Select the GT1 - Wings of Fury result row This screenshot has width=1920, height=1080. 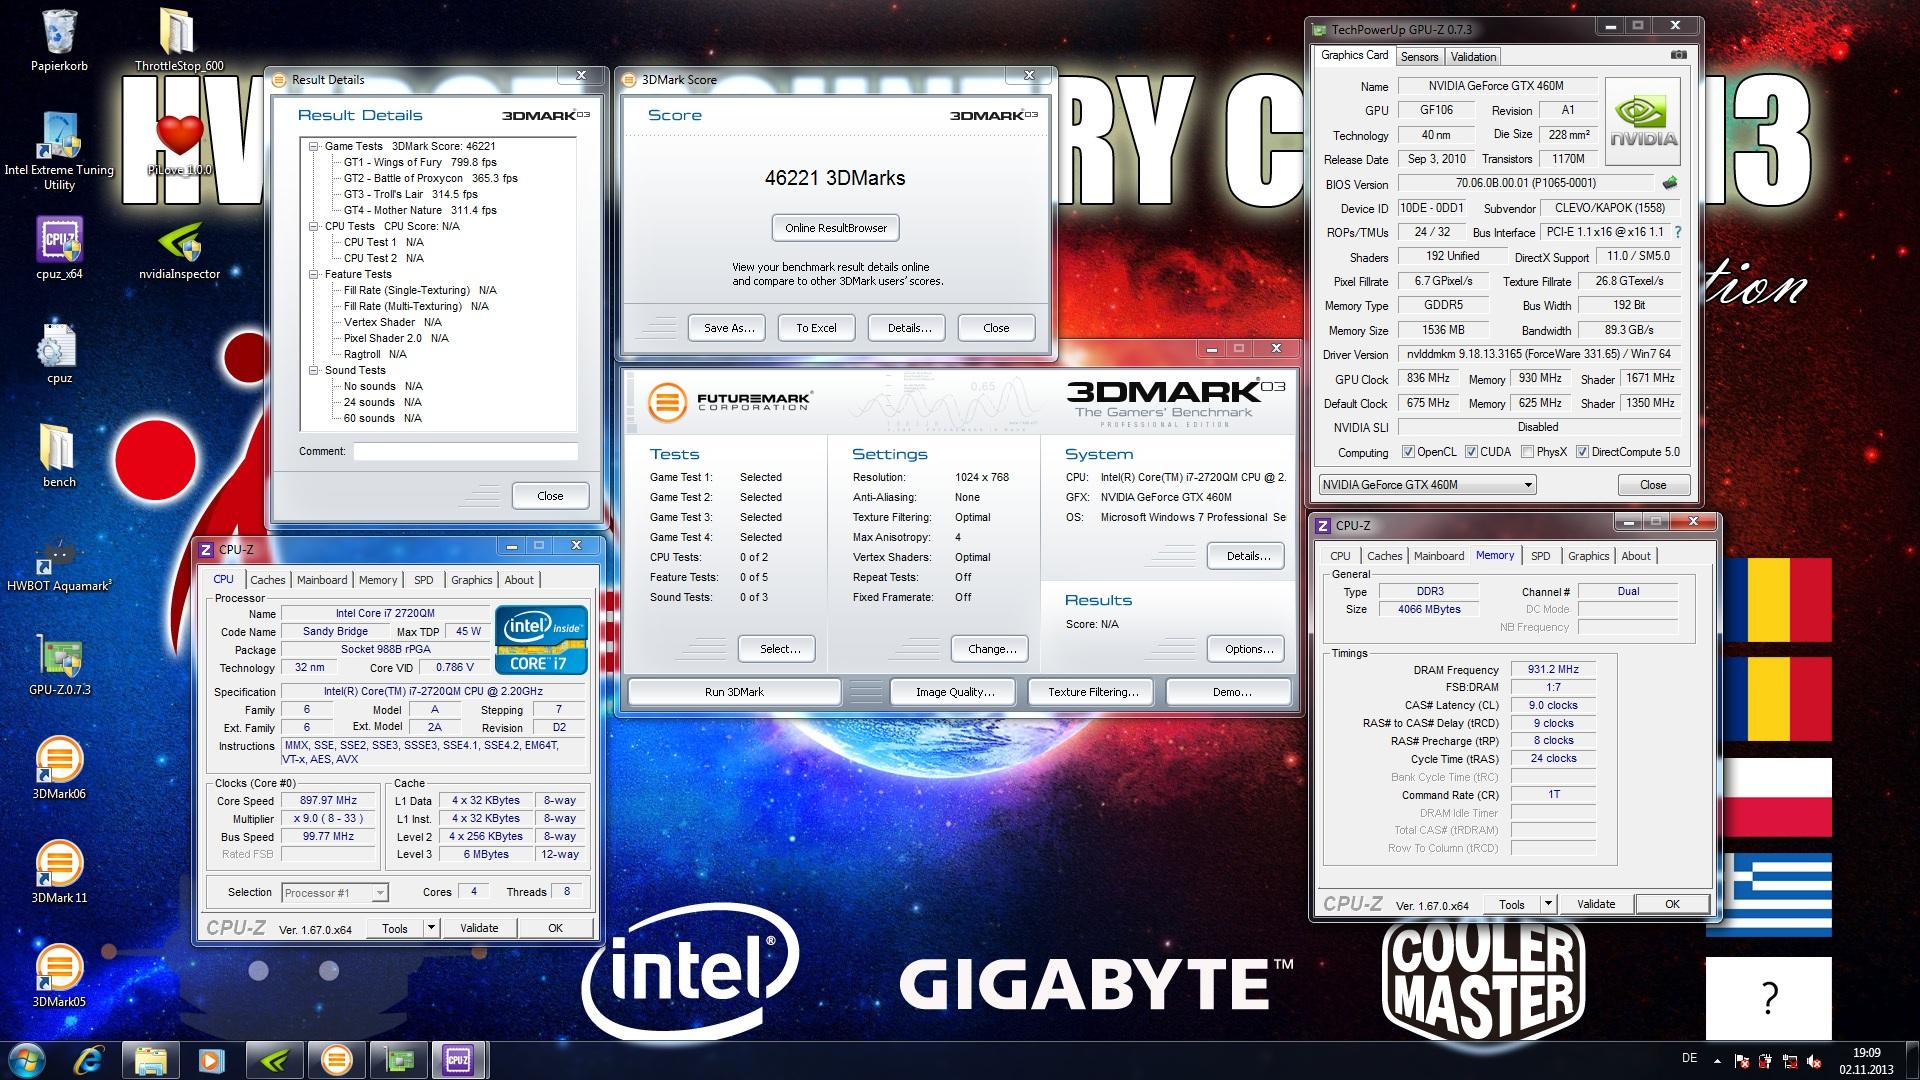coord(420,162)
